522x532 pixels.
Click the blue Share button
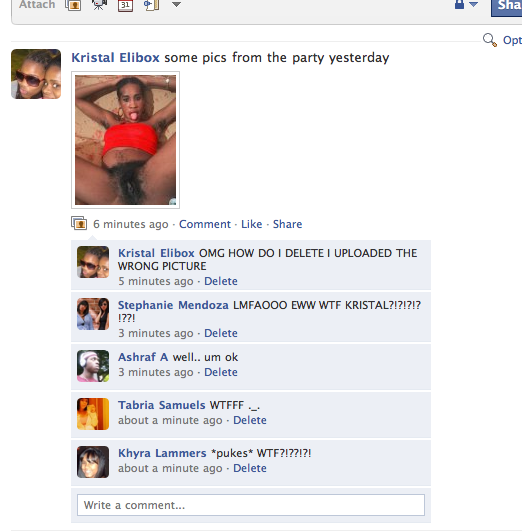pyautogui.click(x=507, y=7)
